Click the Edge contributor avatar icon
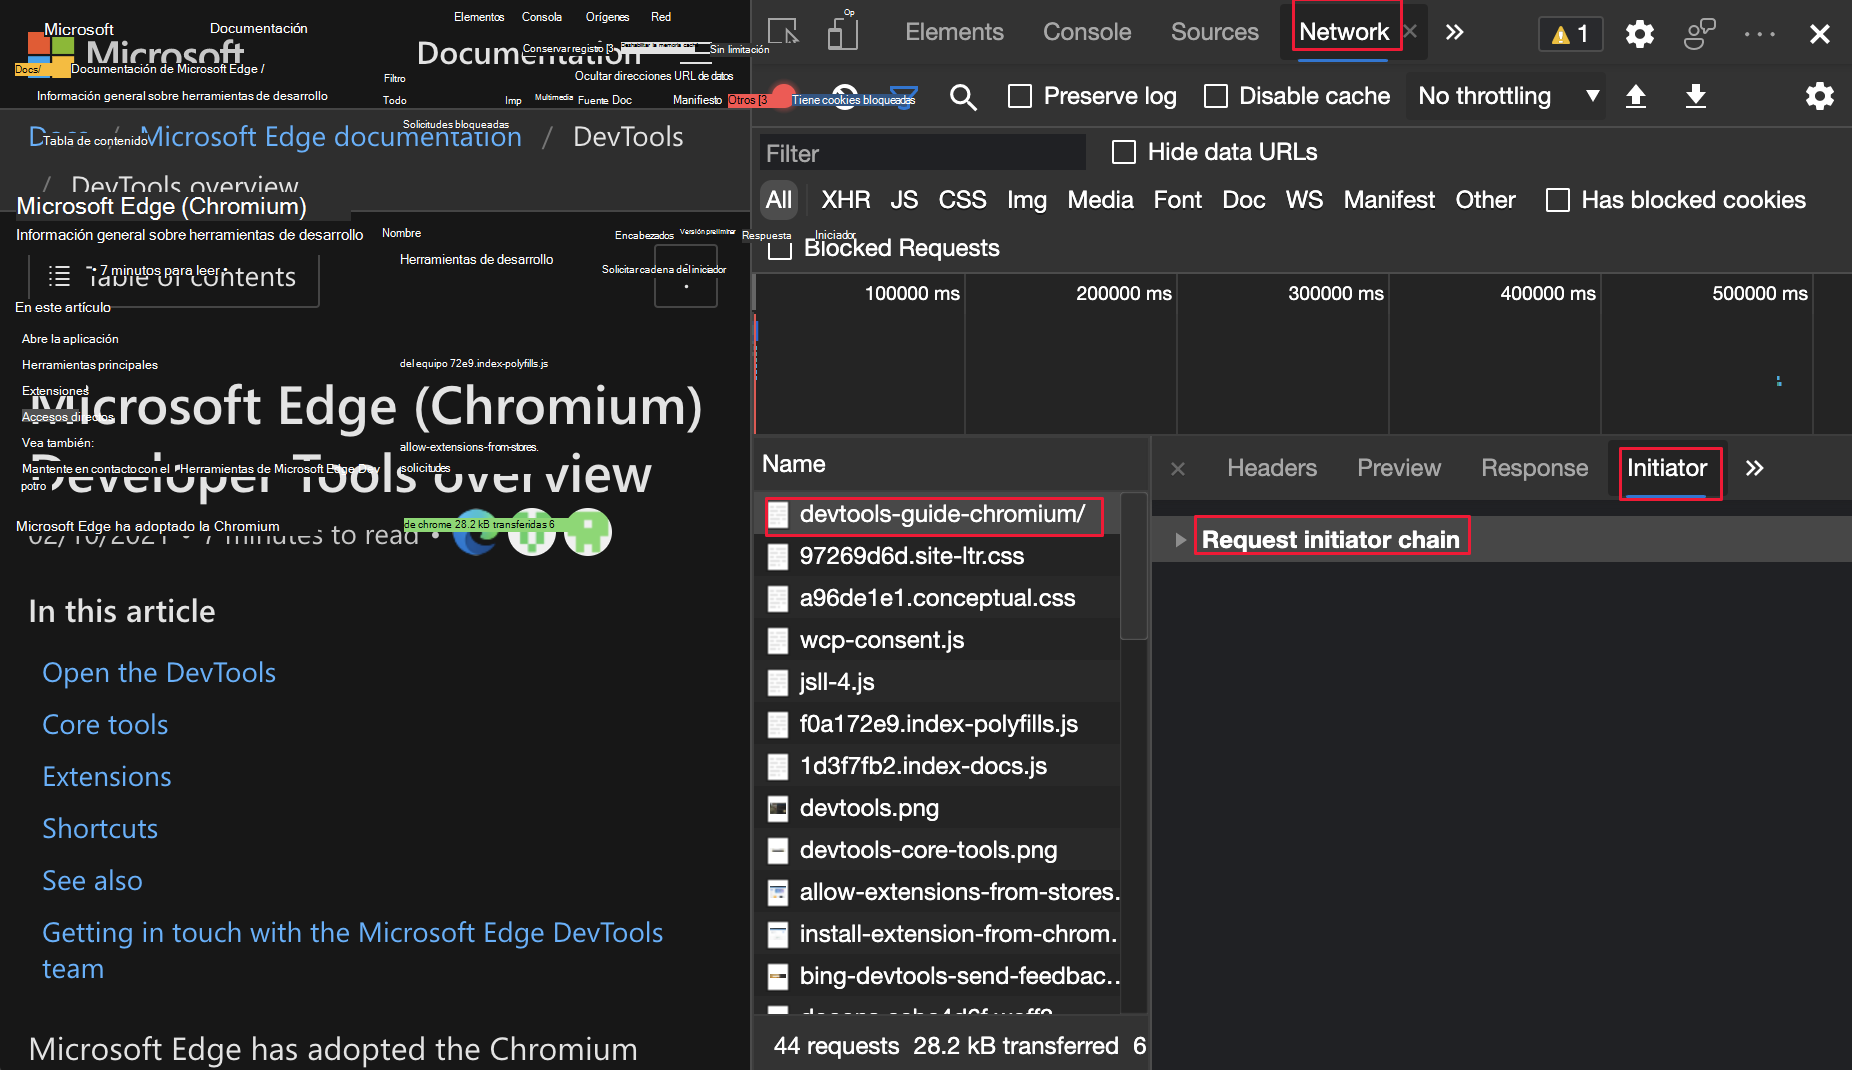Viewport: 1852px width, 1070px height. click(476, 532)
